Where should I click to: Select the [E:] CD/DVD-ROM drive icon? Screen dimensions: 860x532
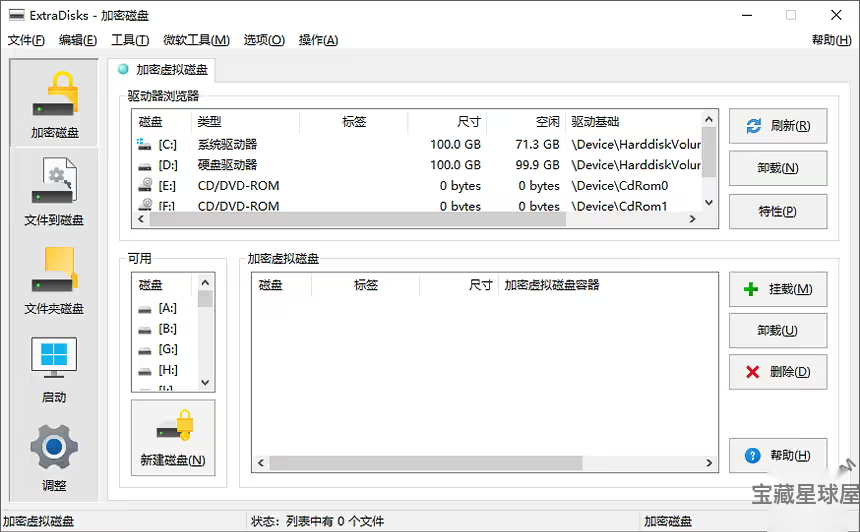point(144,185)
